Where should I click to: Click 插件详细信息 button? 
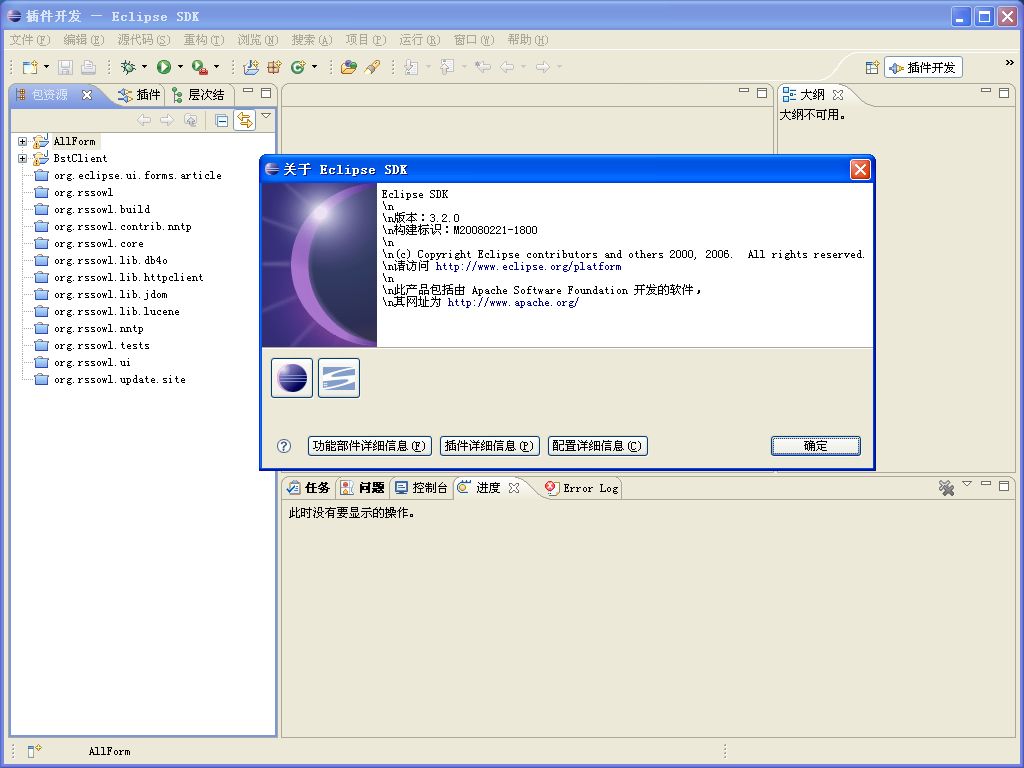[490, 445]
